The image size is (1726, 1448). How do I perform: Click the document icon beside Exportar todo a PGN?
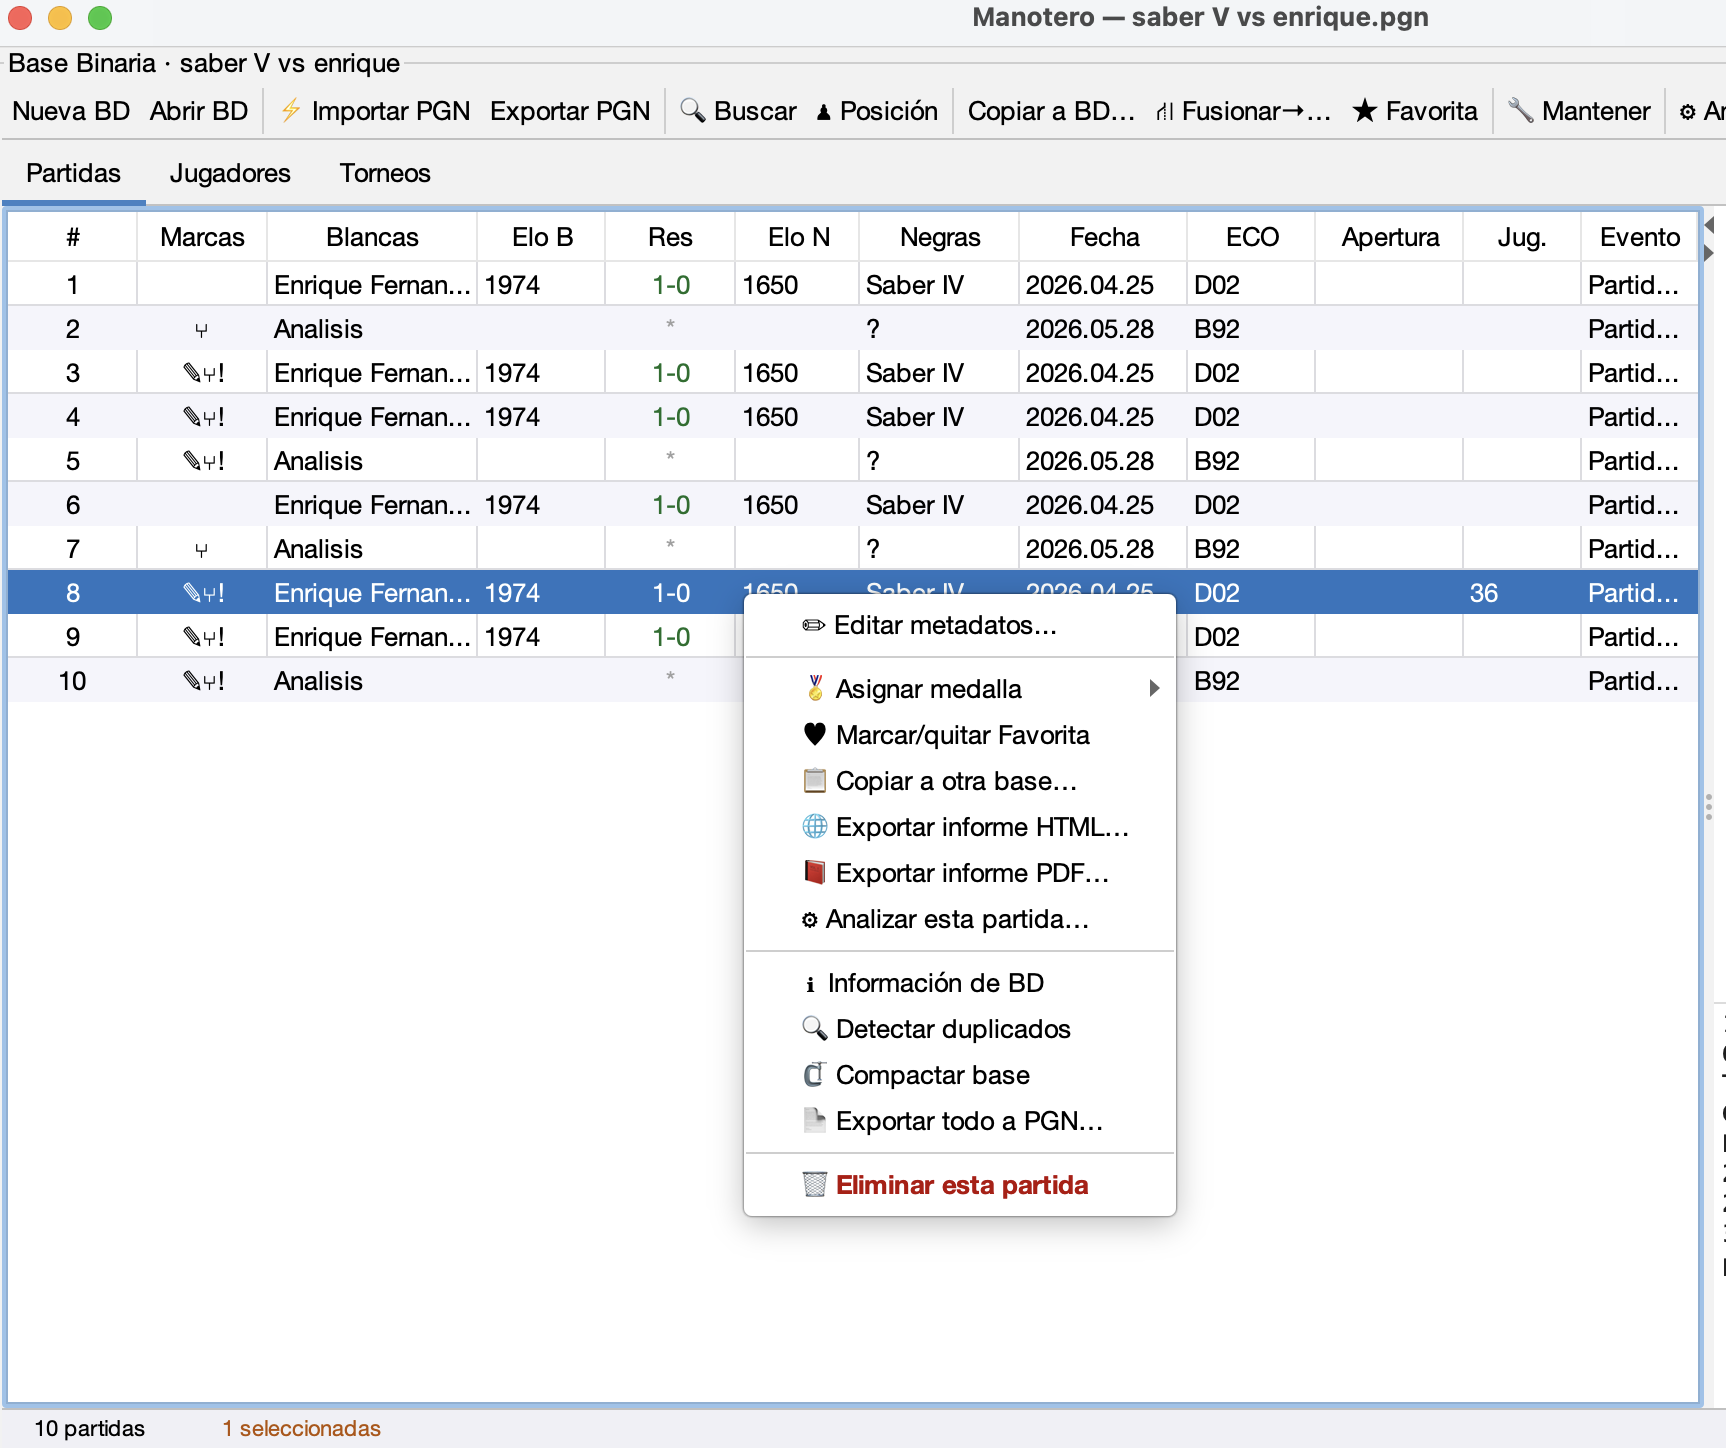[x=815, y=1120]
